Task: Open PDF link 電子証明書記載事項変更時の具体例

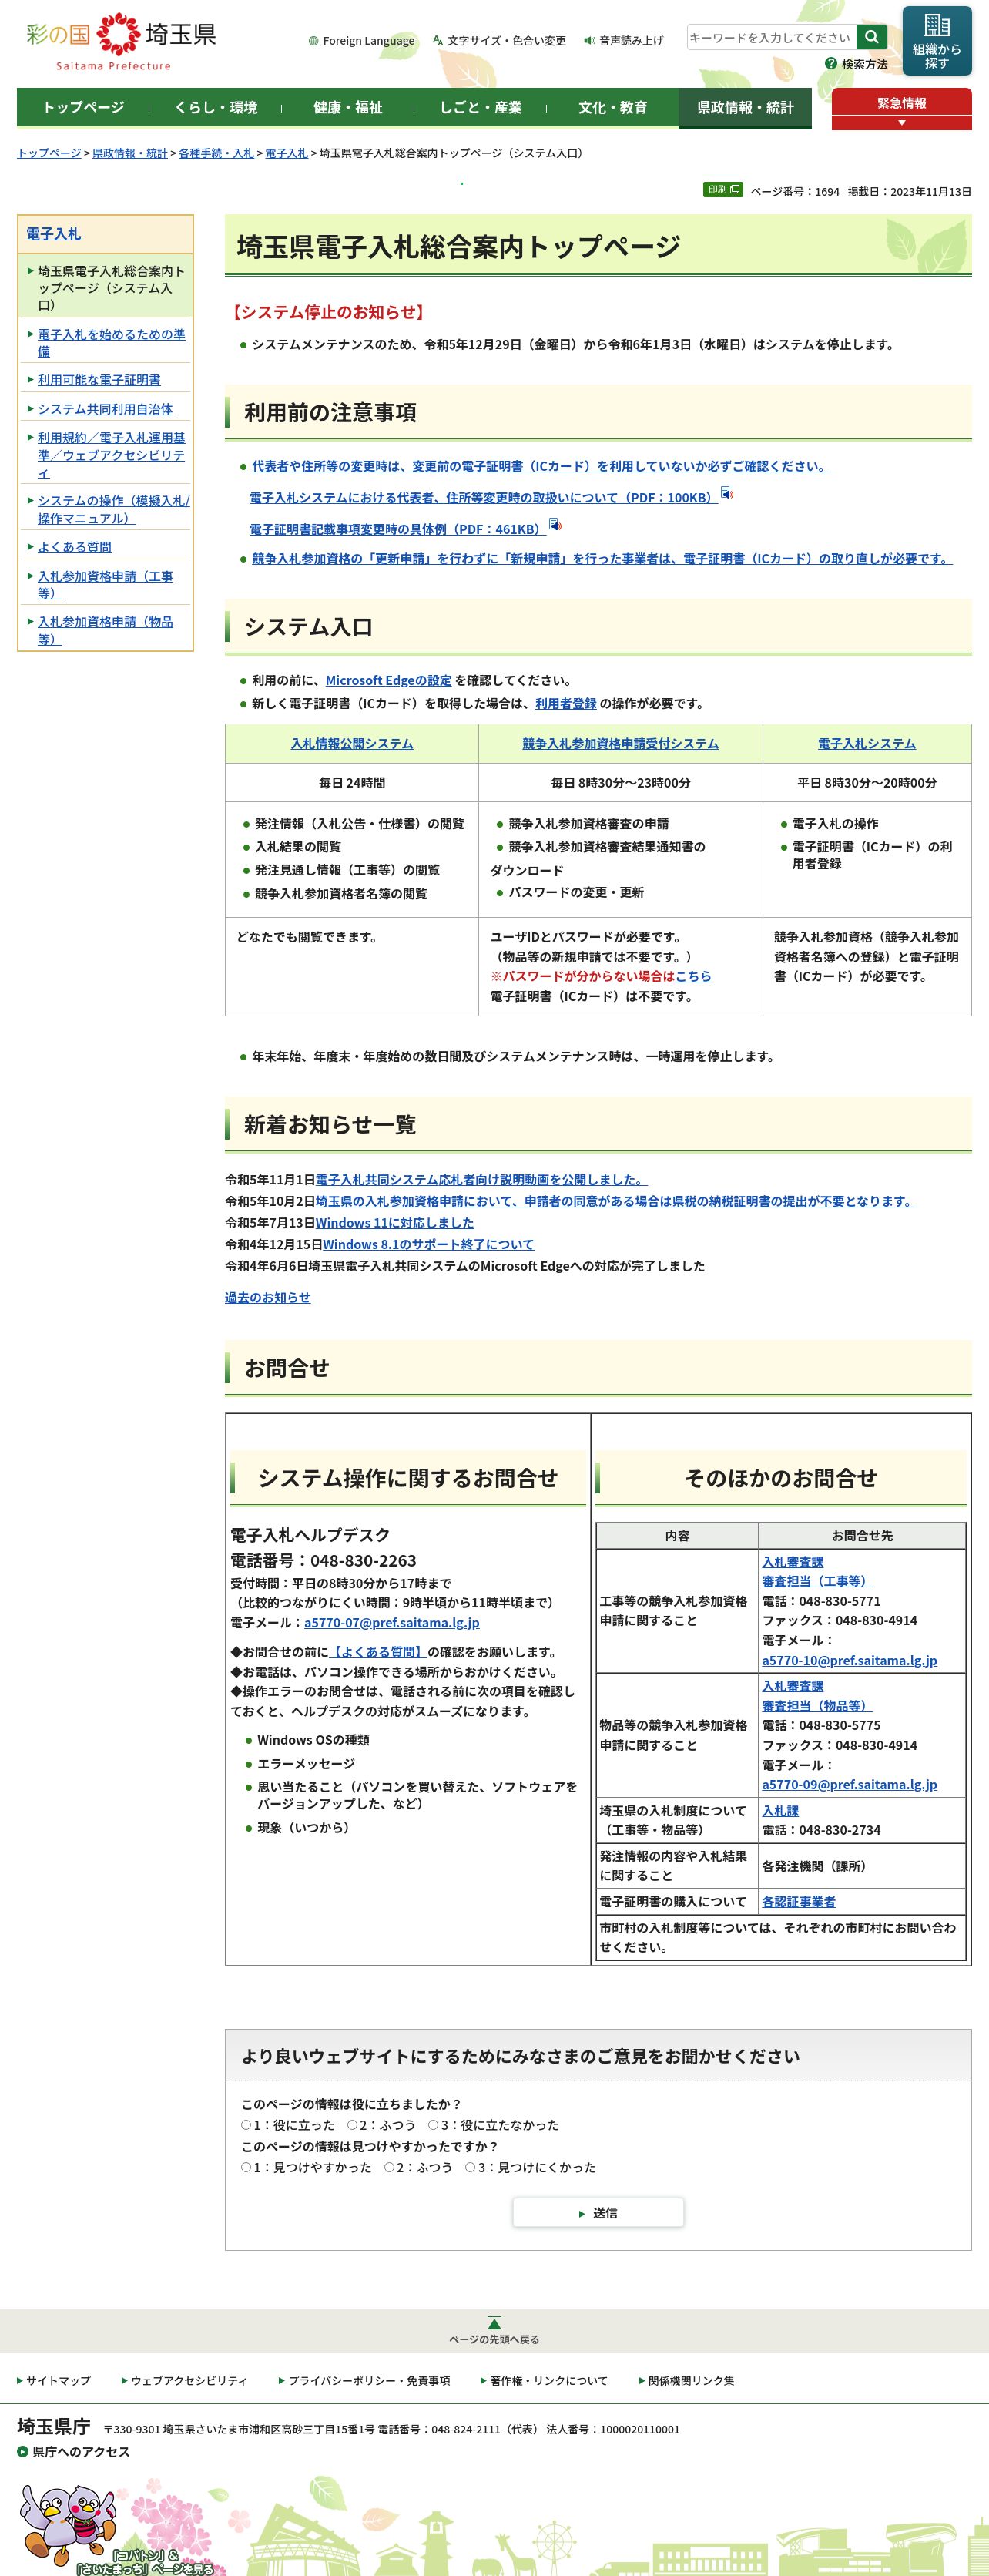Action: [398, 530]
